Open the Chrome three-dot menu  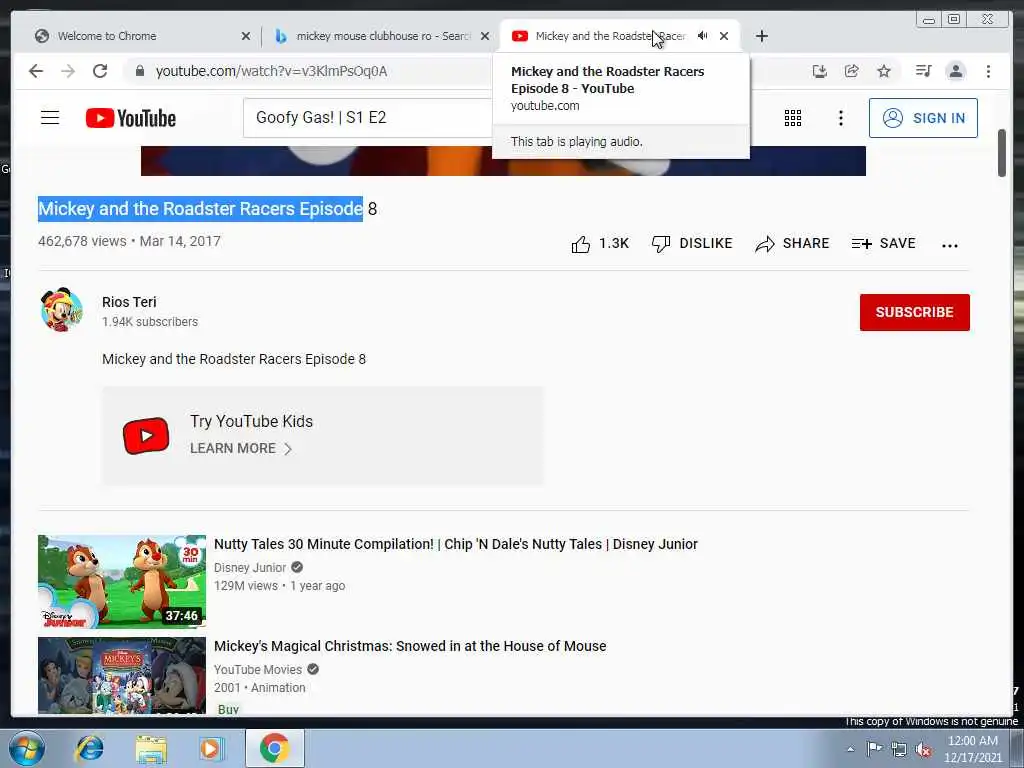(988, 71)
